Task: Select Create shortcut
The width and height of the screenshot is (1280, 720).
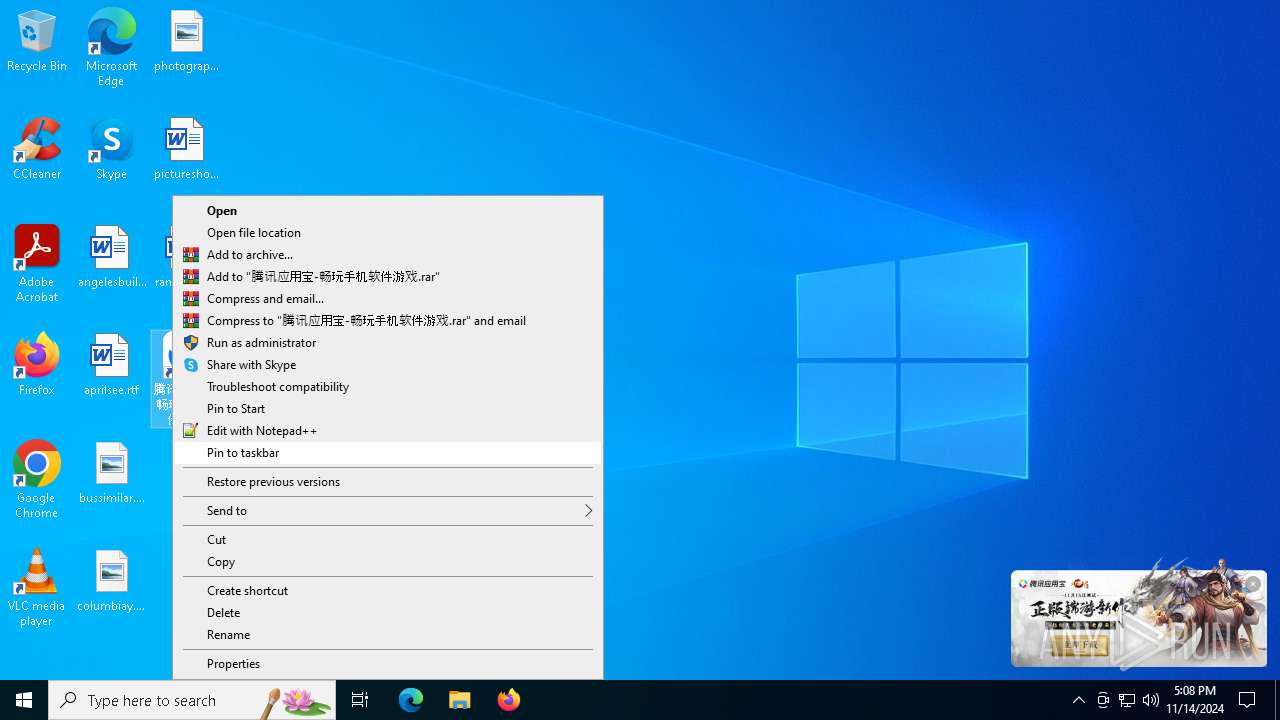Action: (388, 591)
